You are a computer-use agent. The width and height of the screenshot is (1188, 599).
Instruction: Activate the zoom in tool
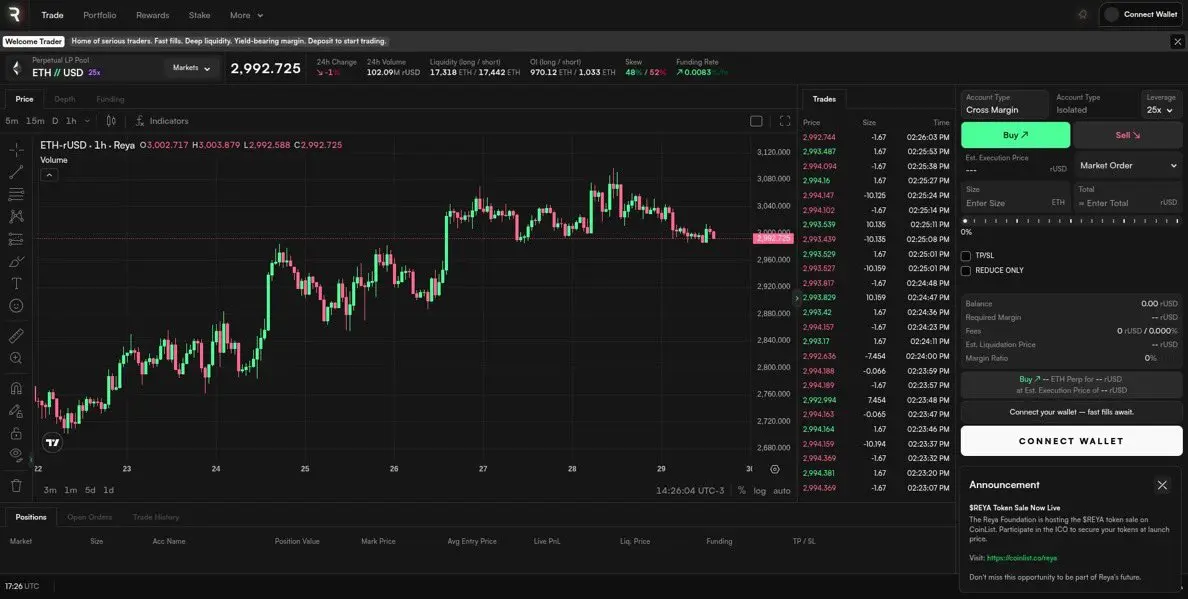click(x=16, y=357)
